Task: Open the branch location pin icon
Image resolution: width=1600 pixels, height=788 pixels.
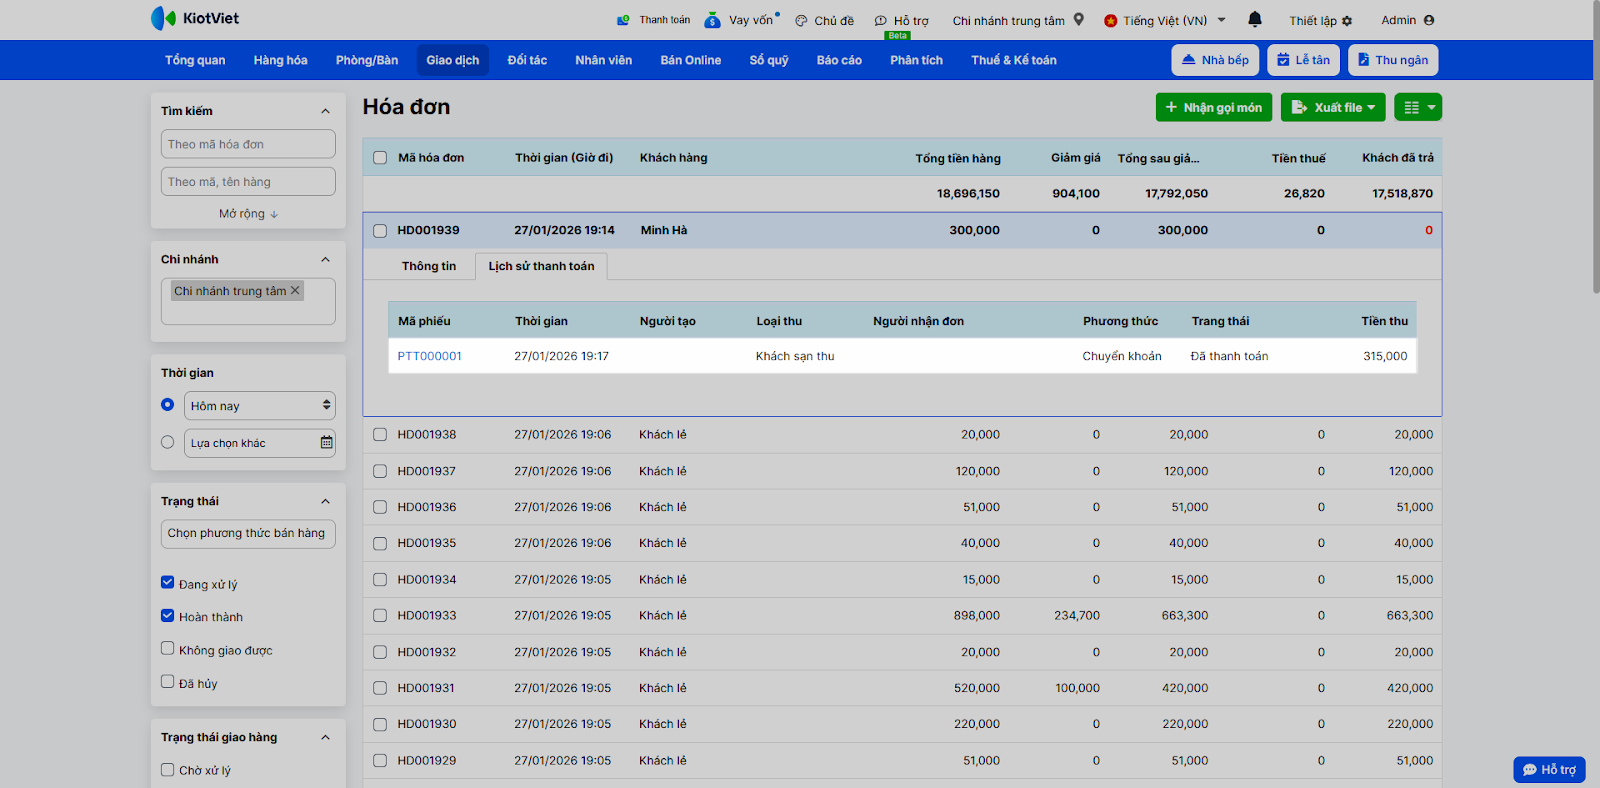Action: point(1079,19)
